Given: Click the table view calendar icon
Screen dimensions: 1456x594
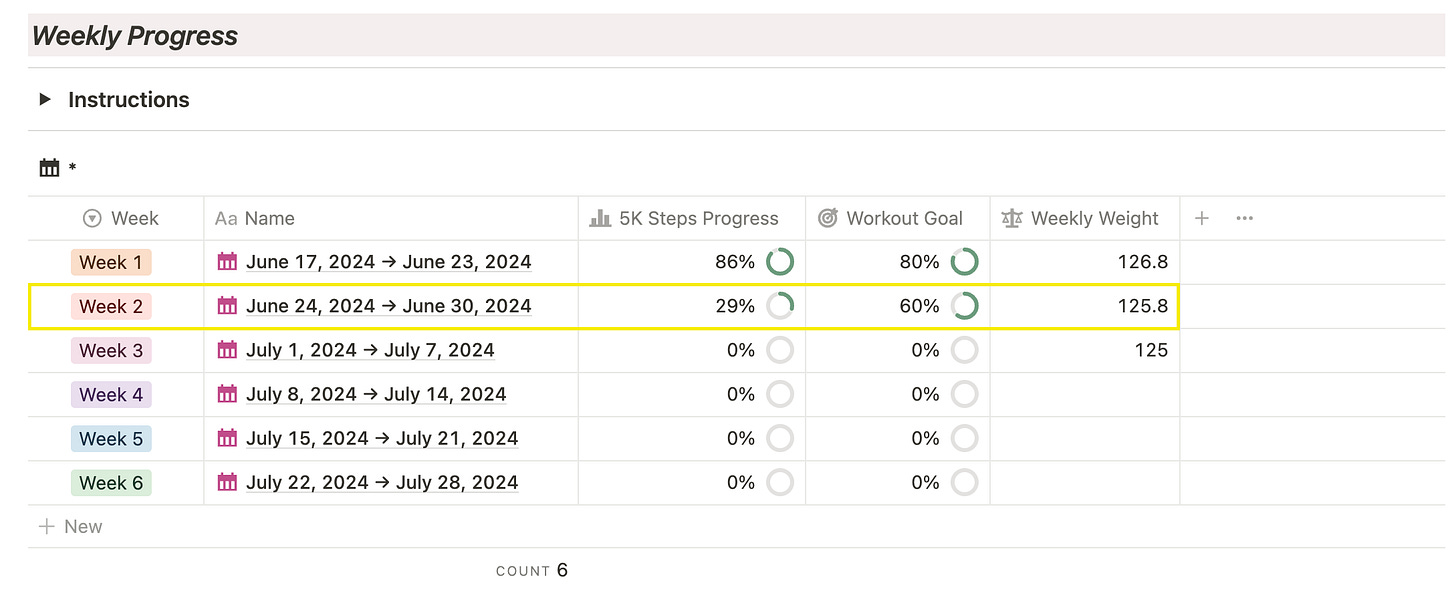Looking at the screenshot, I should (49, 168).
